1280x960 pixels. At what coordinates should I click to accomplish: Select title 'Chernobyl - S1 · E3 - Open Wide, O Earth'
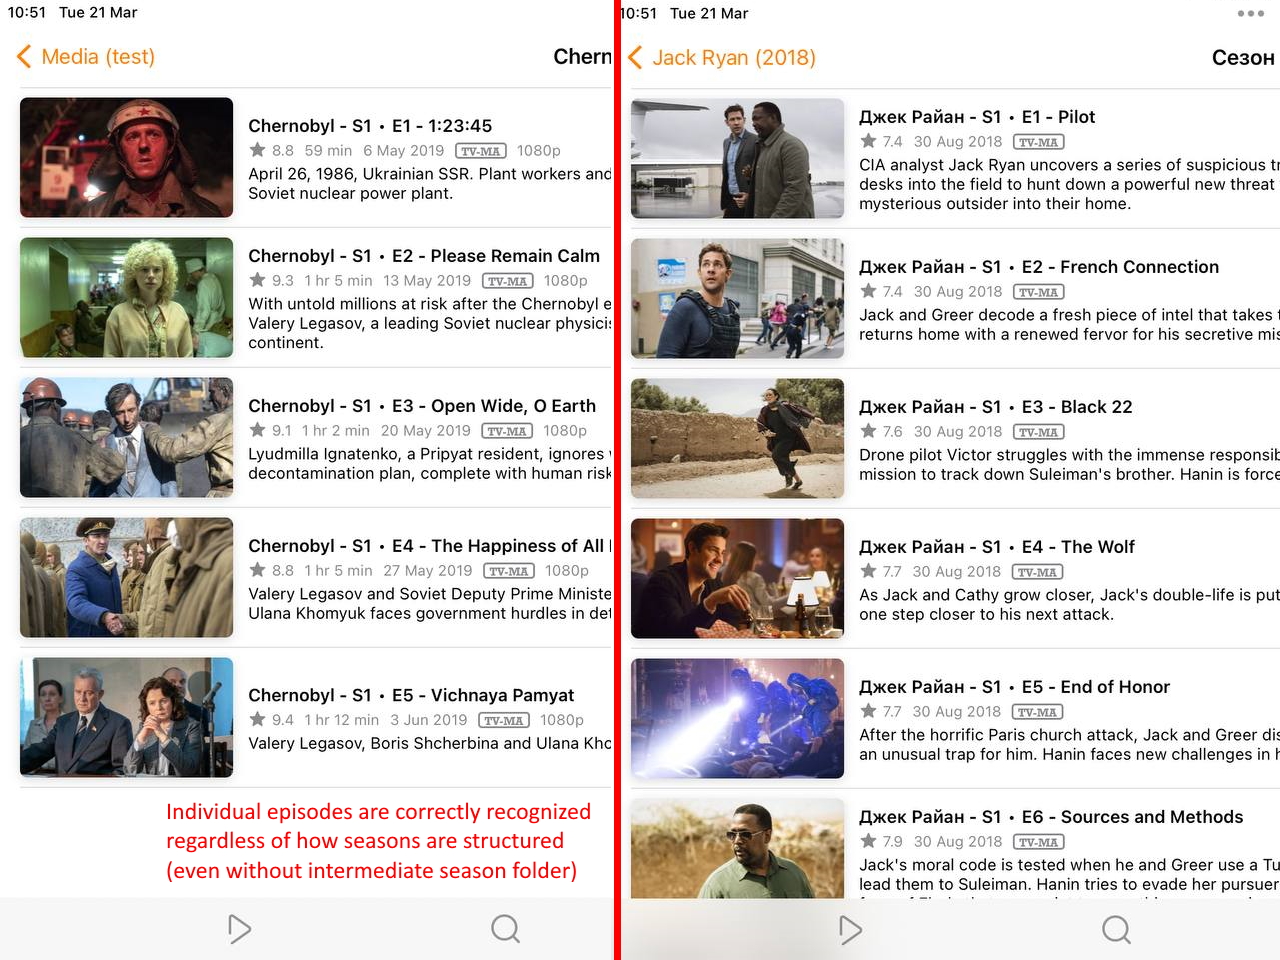tap(422, 406)
